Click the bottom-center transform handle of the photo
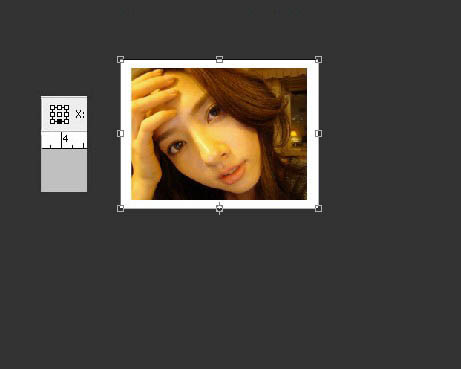This screenshot has width=461, height=369. [x=219, y=208]
